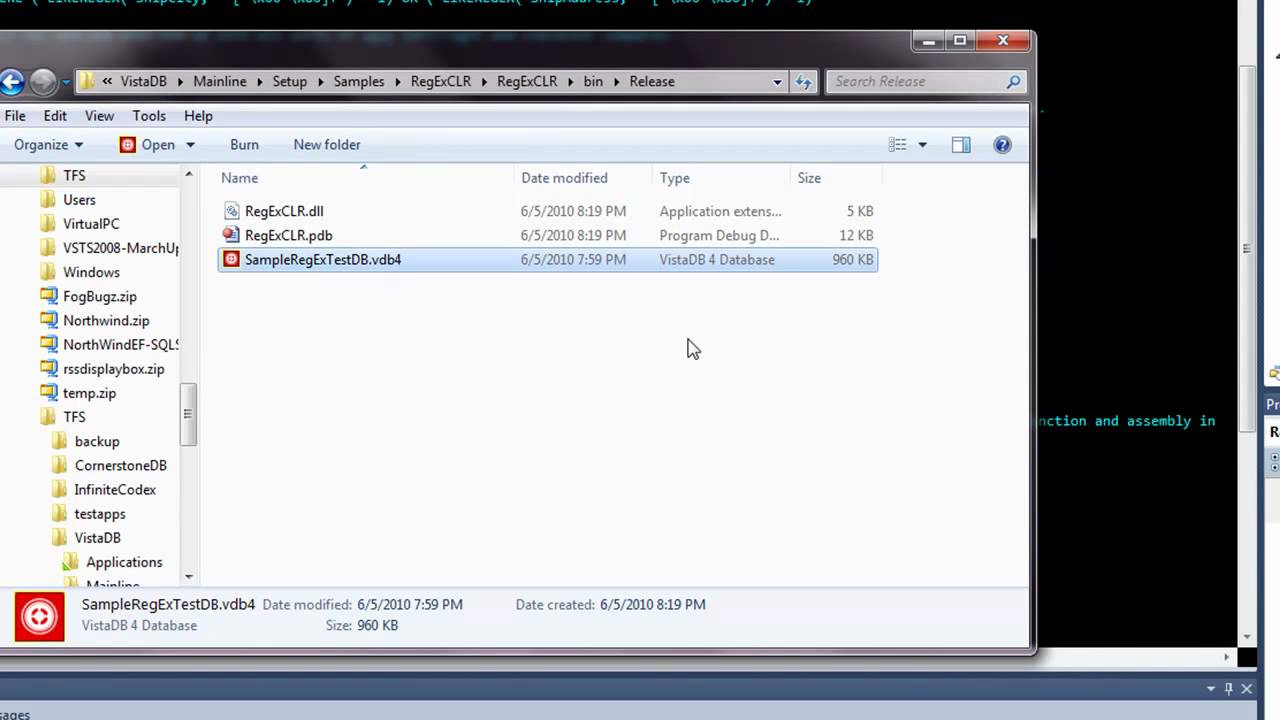This screenshot has width=1280, height=720.
Task: Select the InfiniteCodex folder in tree
Action: pos(115,490)
